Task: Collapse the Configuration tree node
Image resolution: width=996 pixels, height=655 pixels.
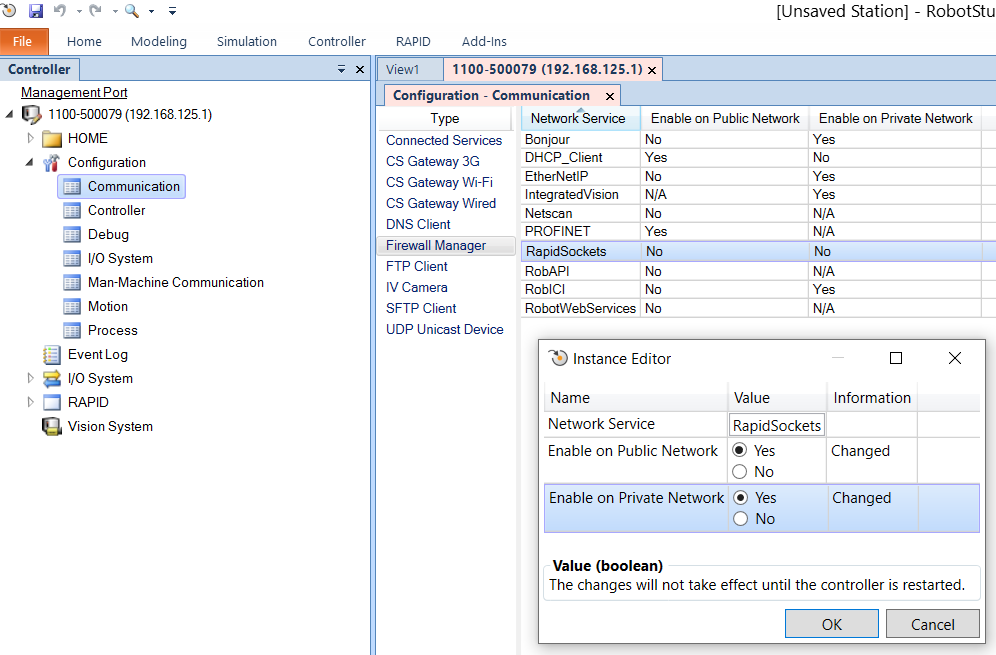Action: [x=30, y=163]
